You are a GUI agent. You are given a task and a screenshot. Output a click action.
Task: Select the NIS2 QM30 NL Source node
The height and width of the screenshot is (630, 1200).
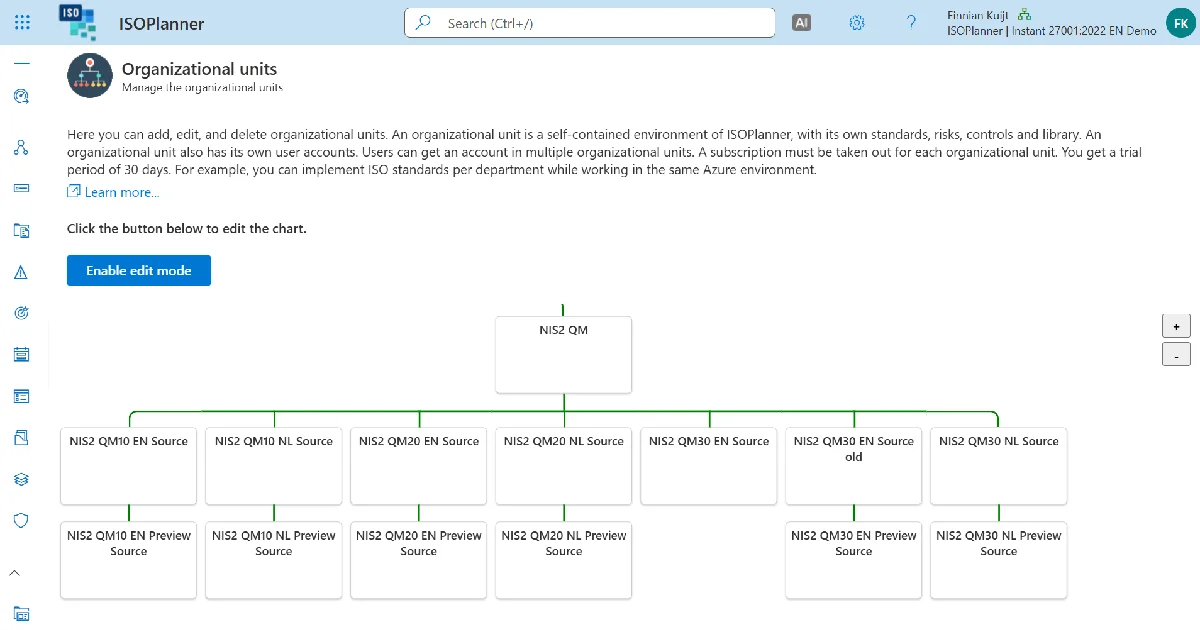(999, 466)
